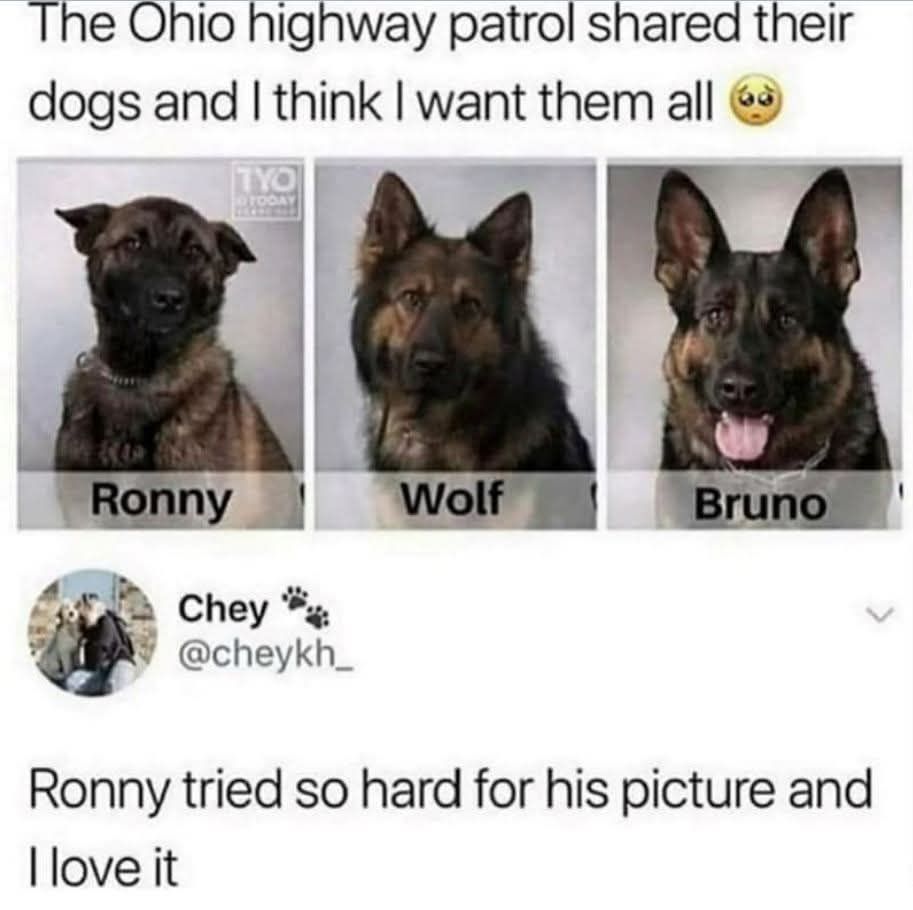
Task: Open Bruno's dog photo
Action: point(755,344)
